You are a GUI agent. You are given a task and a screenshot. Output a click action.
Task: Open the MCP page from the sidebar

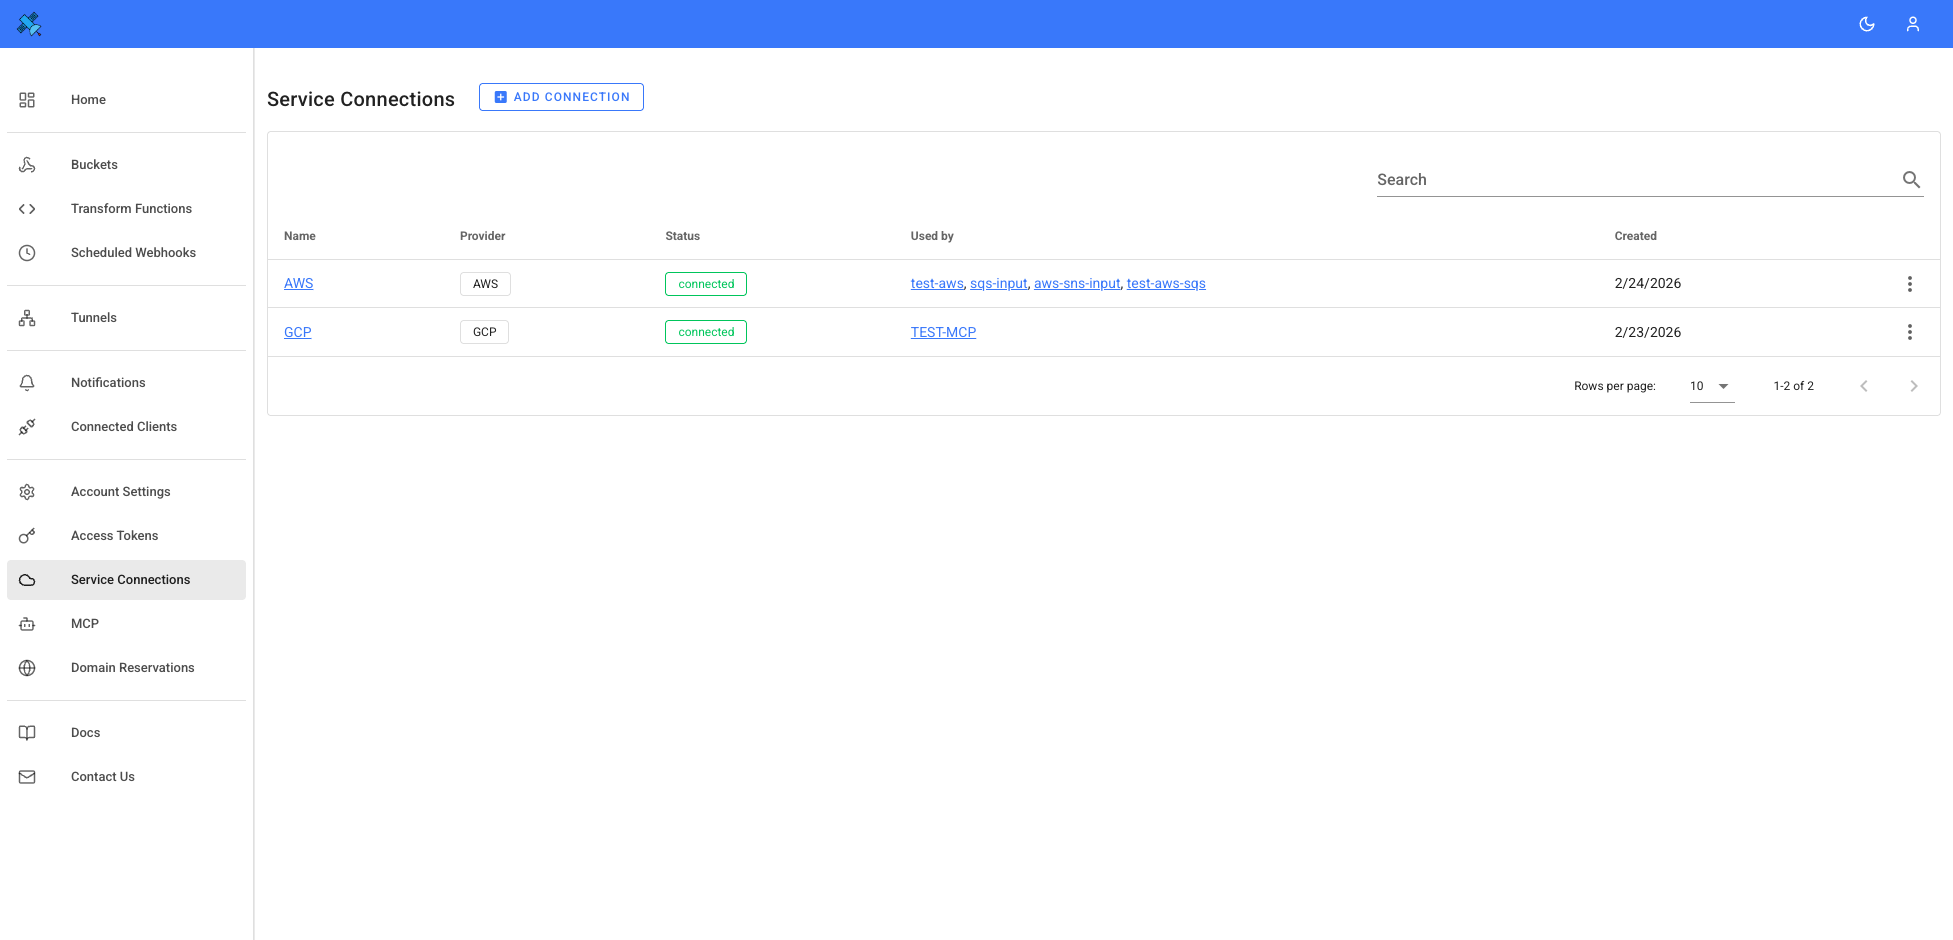pyautogui.click(x=85, y=624)
